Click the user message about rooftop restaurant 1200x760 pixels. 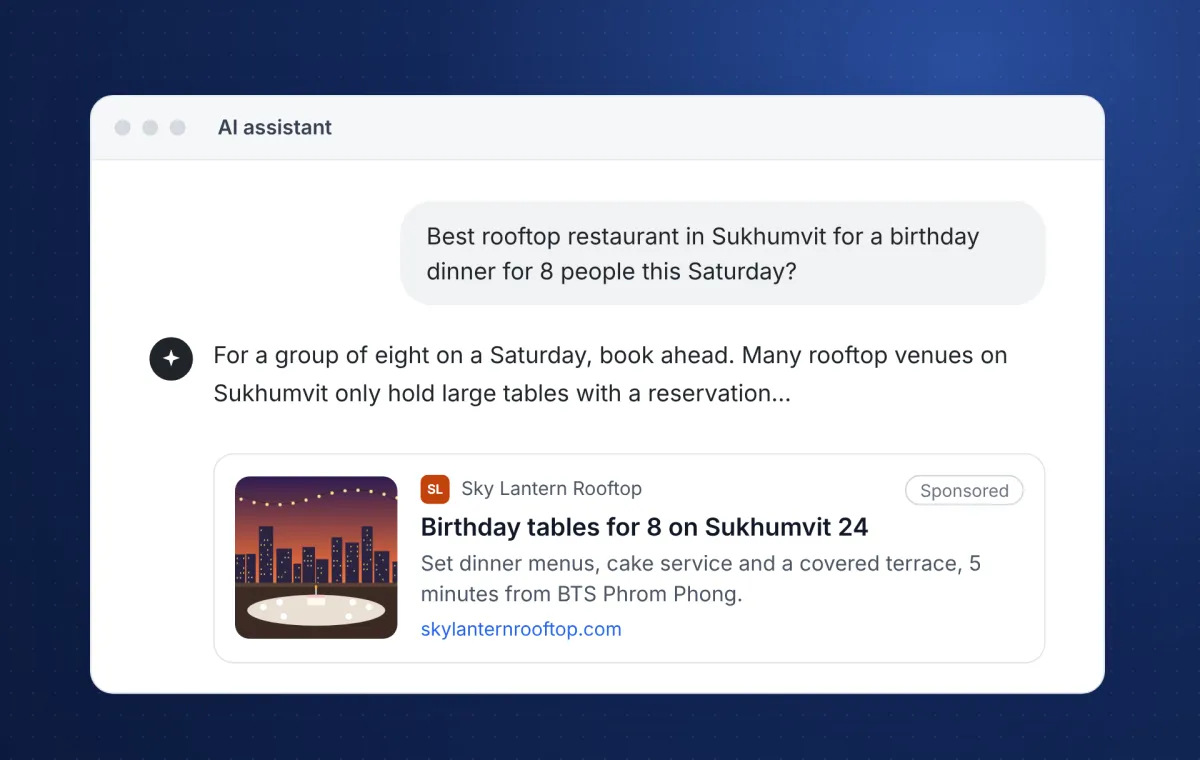pos(723,253)
